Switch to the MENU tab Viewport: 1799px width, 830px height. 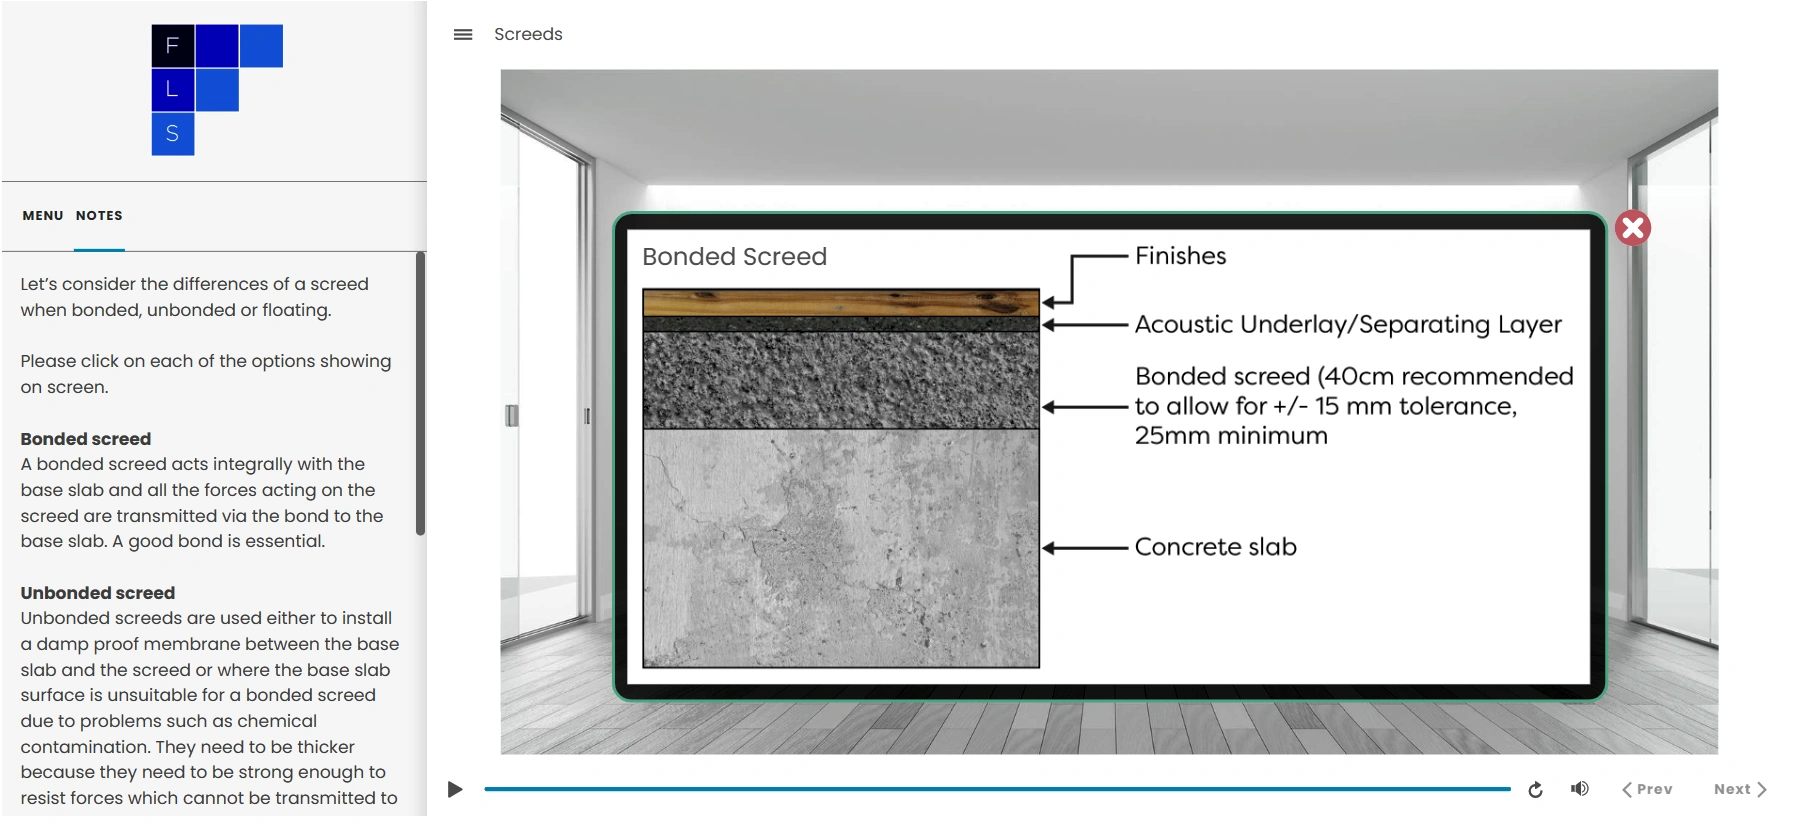click(x=43, y=216)
